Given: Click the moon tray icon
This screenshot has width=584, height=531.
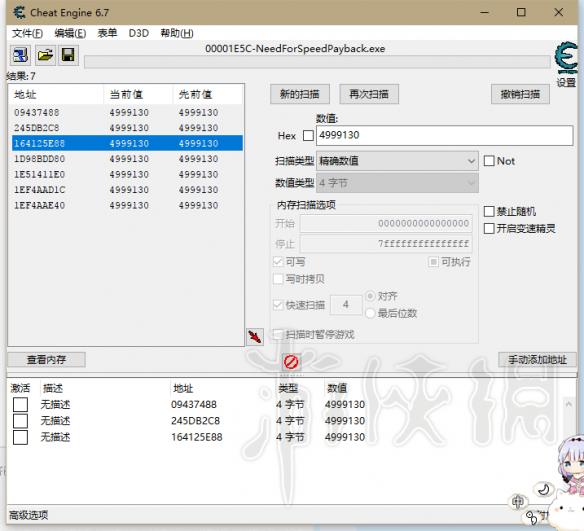Looking at the screenshot, I should pos(544,489).
